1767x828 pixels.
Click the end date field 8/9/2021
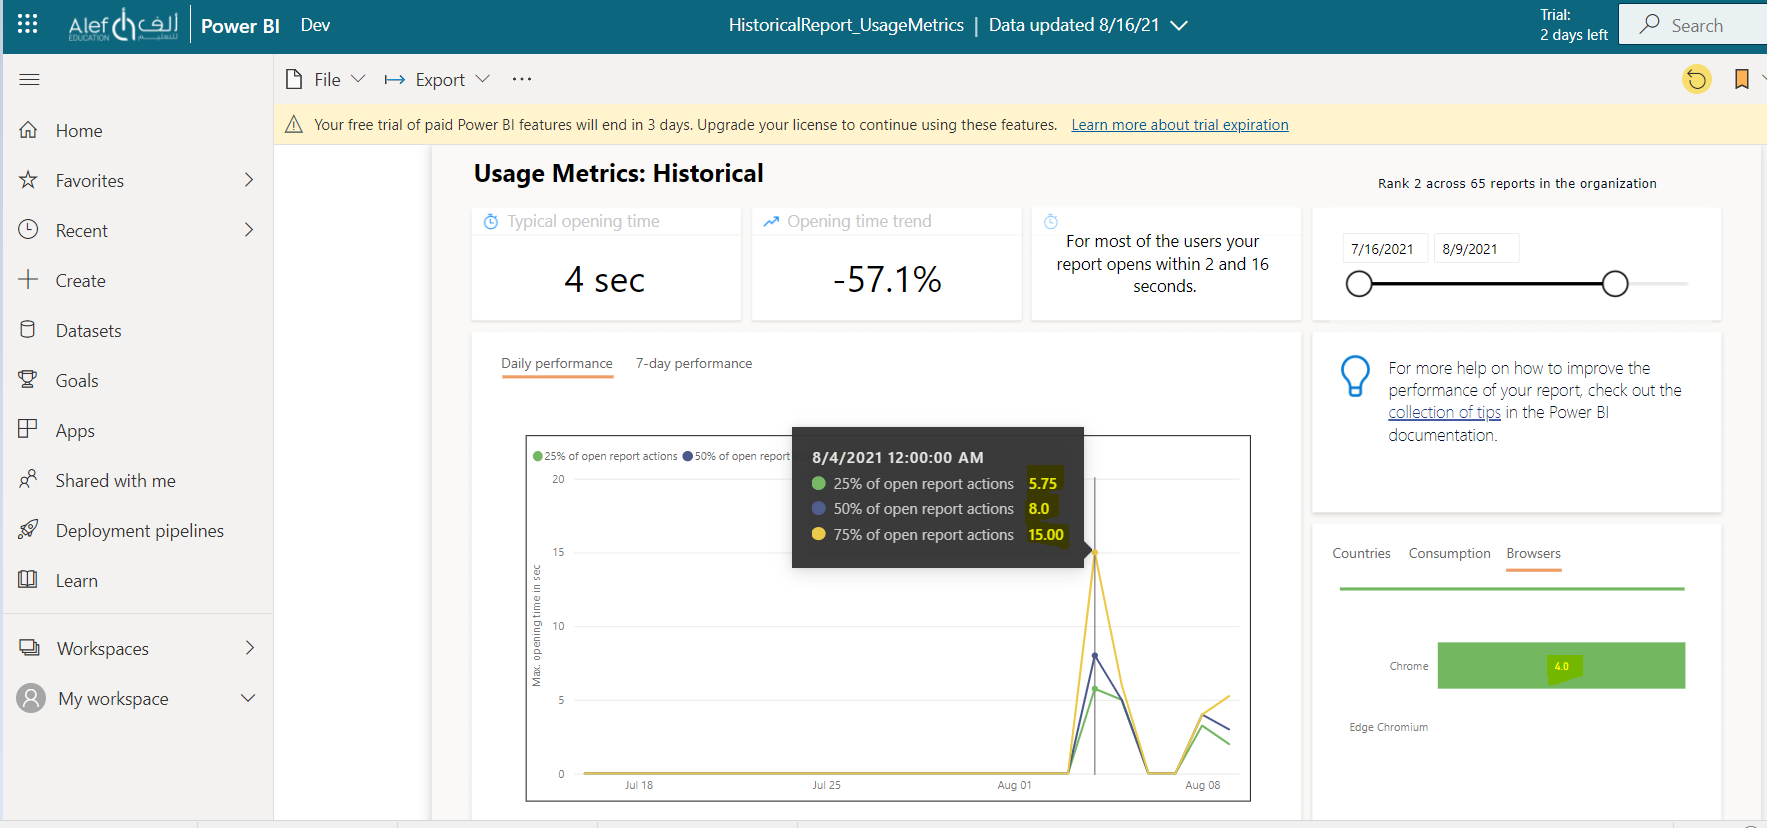pyautogui.click(x=1475, y=249)
